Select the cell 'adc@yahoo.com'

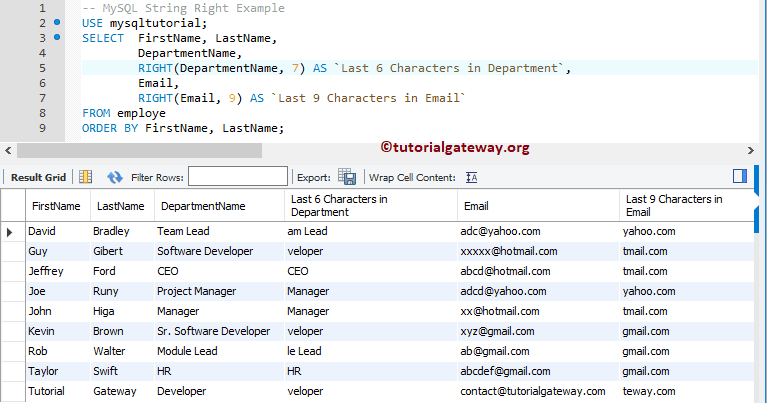(538, 231)
